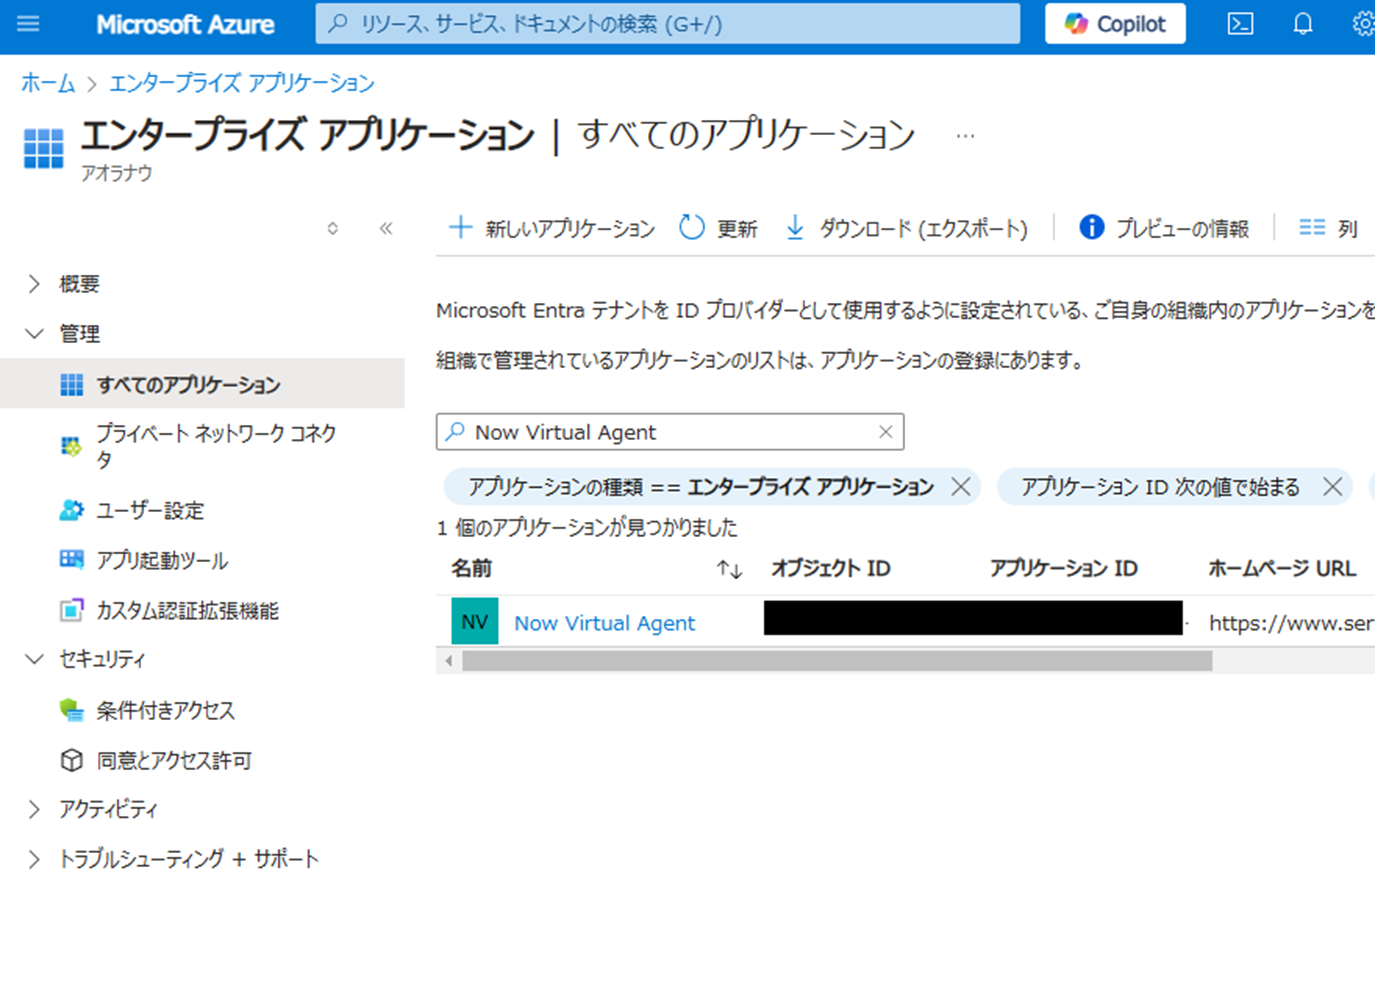The height and width of the screenshot is (987, 1375).
Task: Focus the global resource search box
Action: pyautogui.click(x=668, y=23)
